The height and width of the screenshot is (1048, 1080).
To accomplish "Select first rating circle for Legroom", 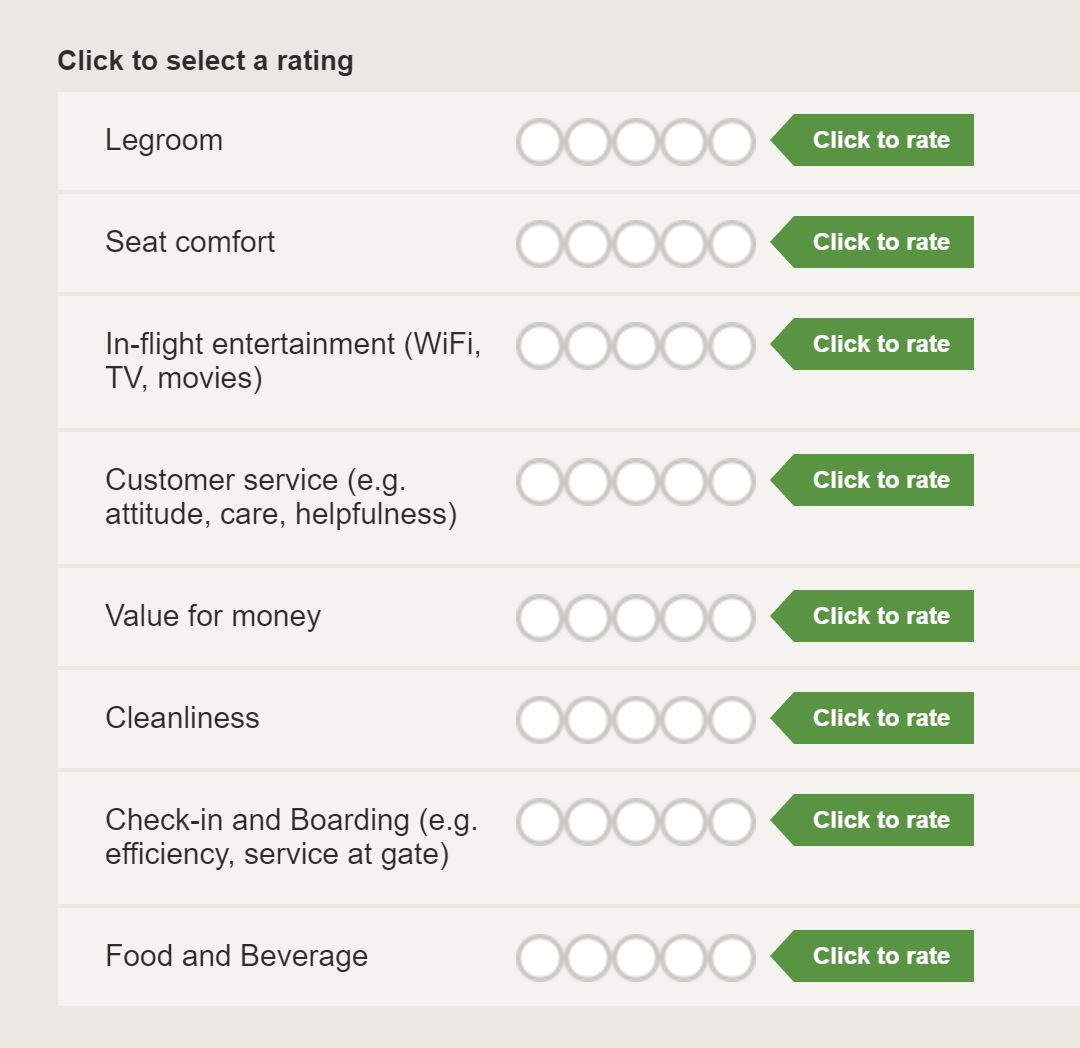I will tap(539, 142).
